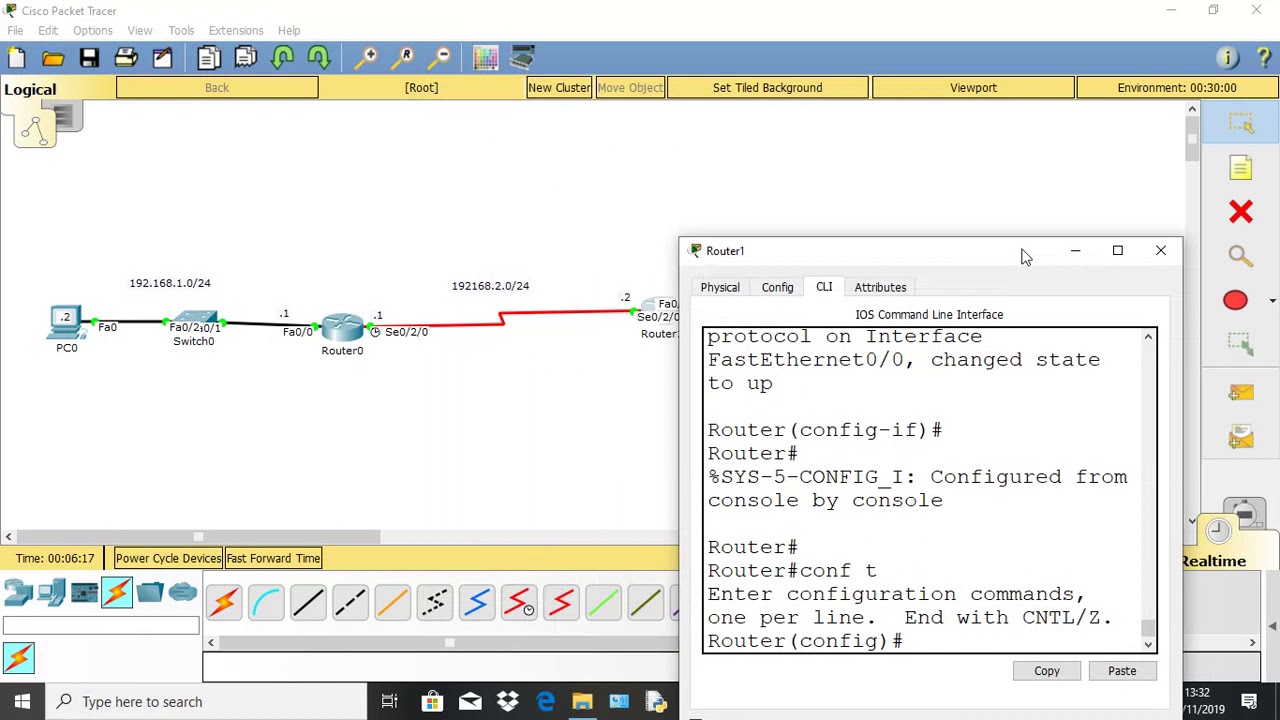This screenshot has height=720, width=1280.
Task: Choose the zigzag dashed phone cable
Action: click(x=434, y=602)
